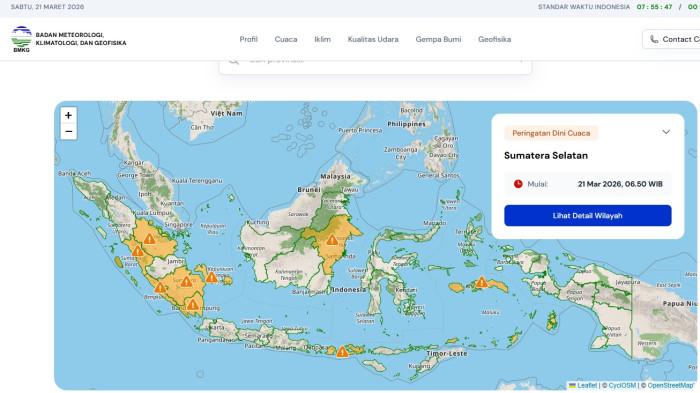Open the CyclOSM attribution link
The width and height of the screenshot is (700, 393).
[622, 385]
